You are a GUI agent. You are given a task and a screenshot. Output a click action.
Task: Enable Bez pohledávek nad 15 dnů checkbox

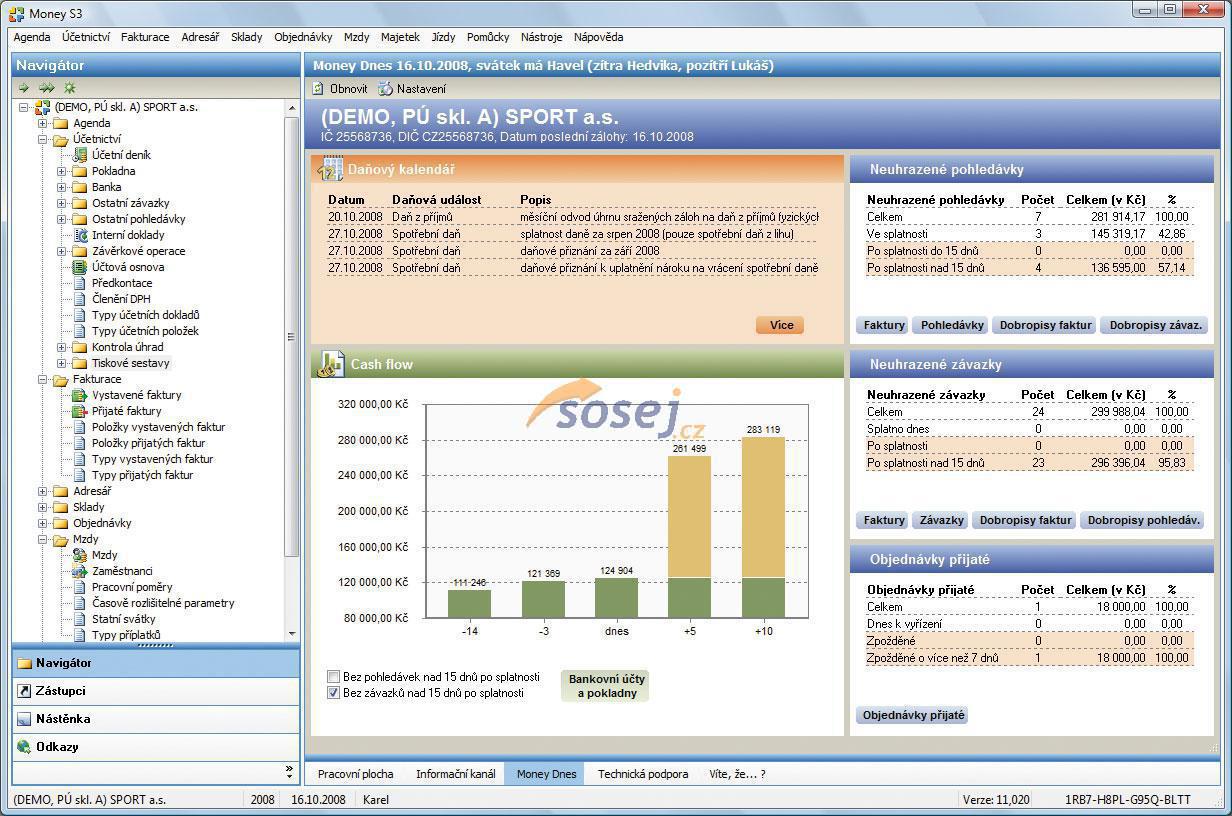[x=334, y=677]
